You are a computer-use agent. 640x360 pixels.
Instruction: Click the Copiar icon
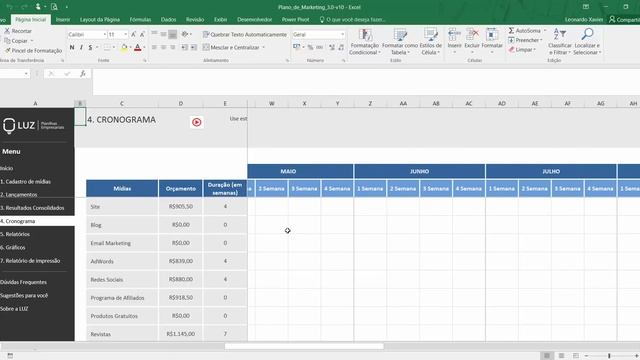point(7,40)
